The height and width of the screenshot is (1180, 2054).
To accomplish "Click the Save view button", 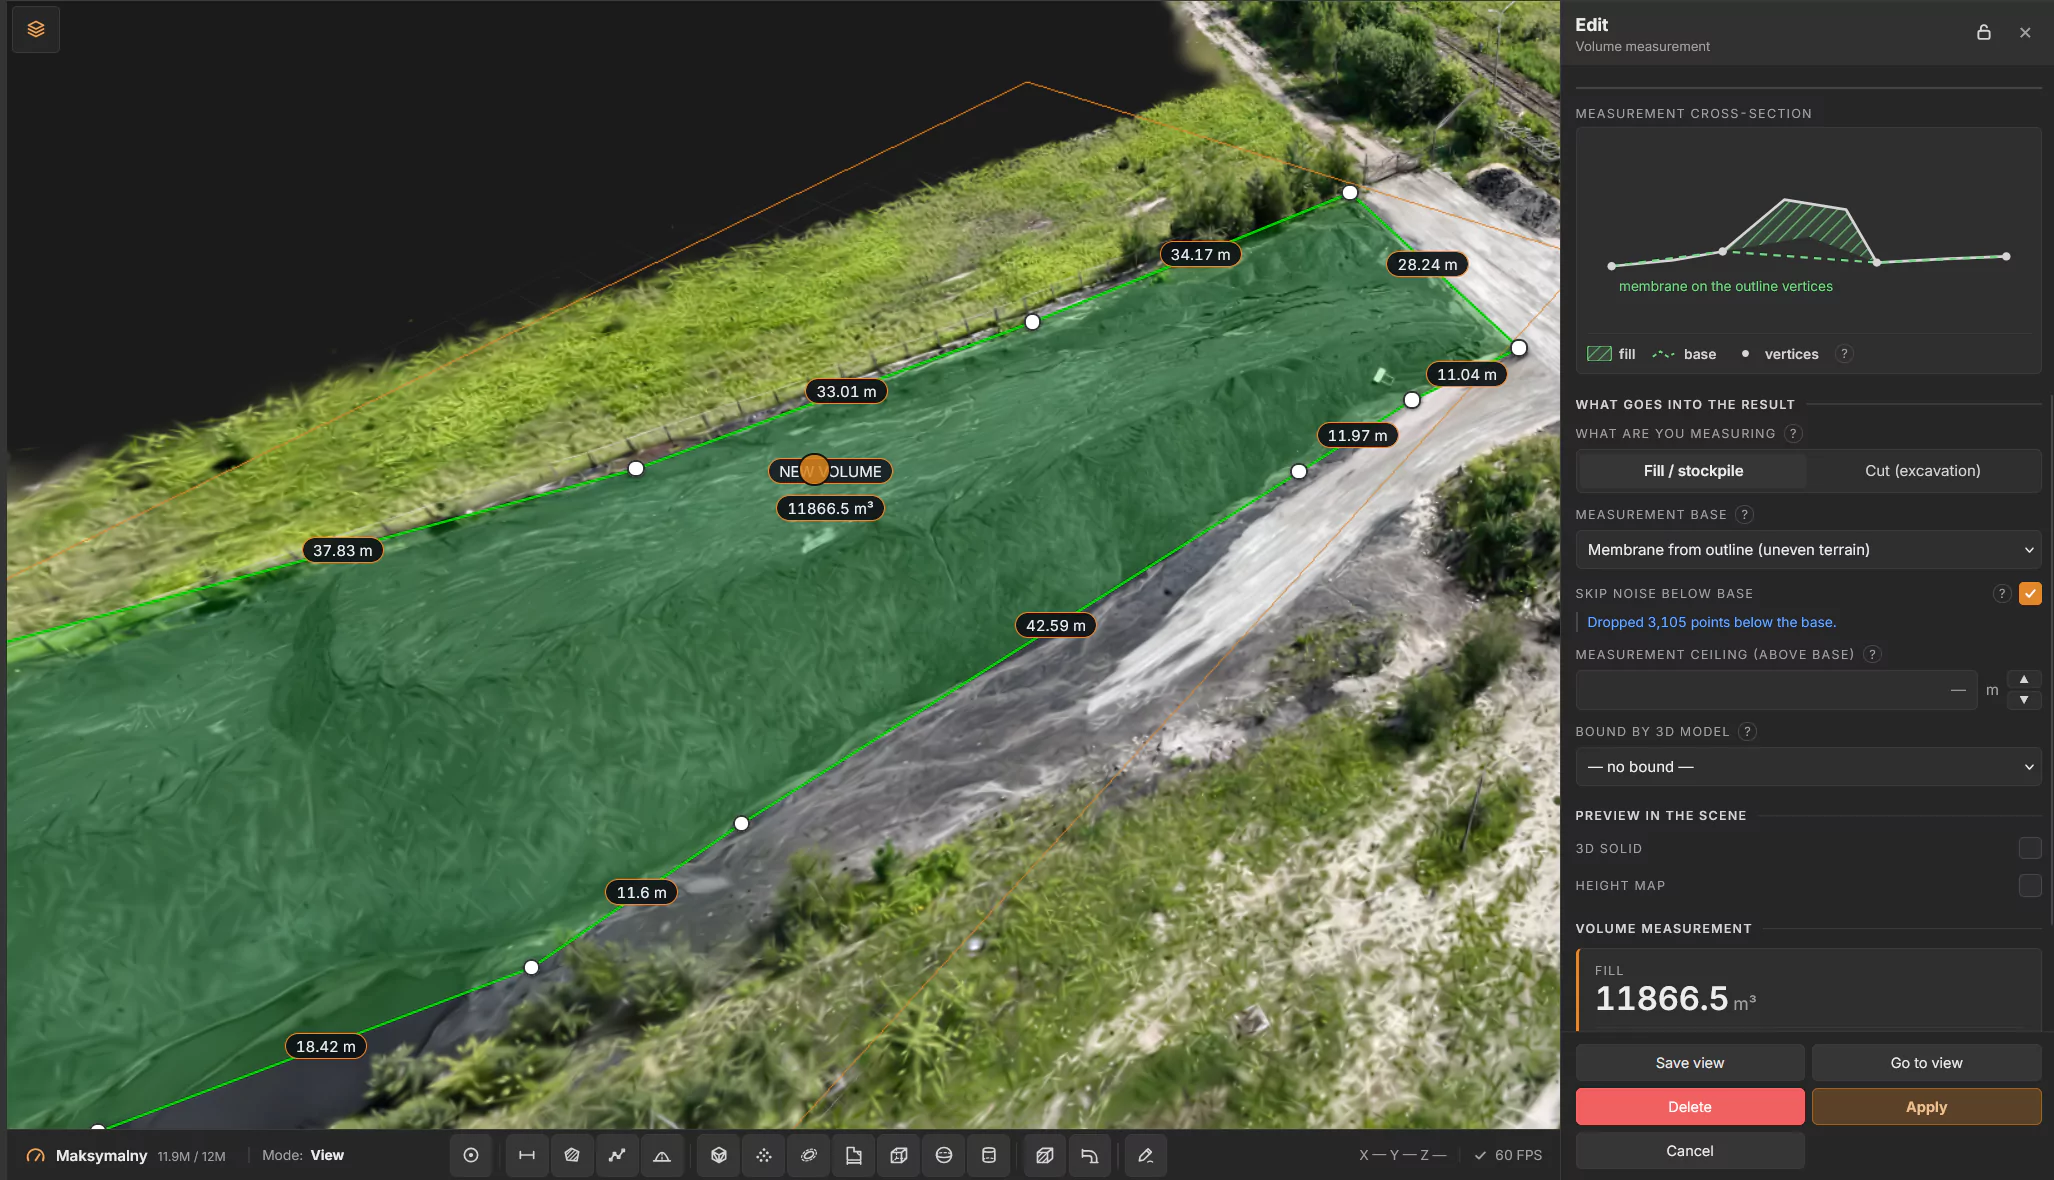I will pos(1690,1063).
